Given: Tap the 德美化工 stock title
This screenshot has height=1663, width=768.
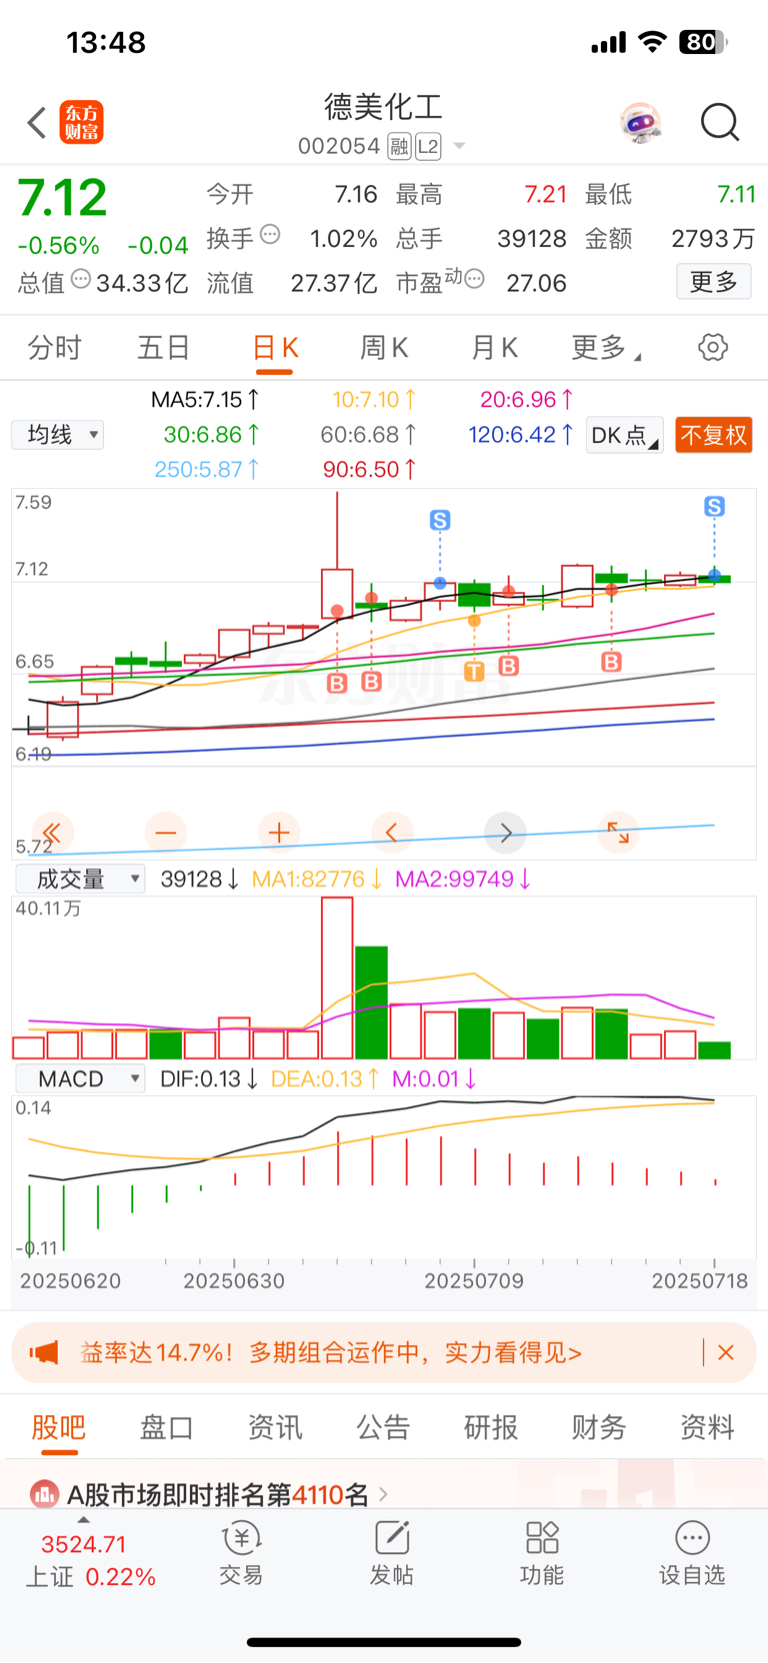Looking at the screenshot, I should coord(383,106).
